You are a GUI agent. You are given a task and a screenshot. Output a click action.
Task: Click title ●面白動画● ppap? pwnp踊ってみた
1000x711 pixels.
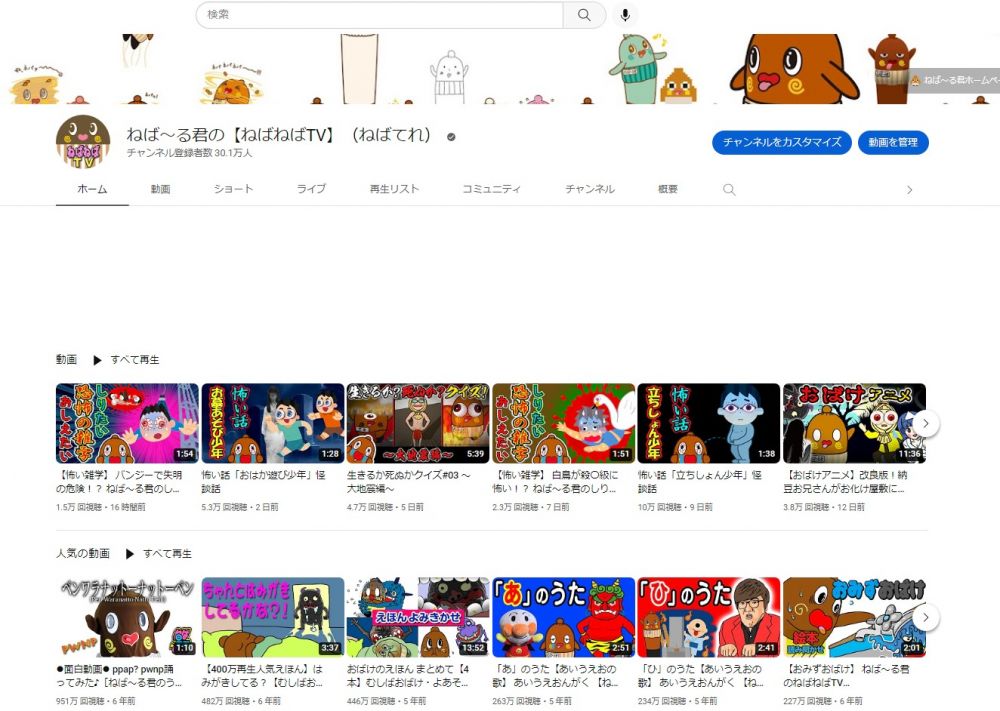119,675
